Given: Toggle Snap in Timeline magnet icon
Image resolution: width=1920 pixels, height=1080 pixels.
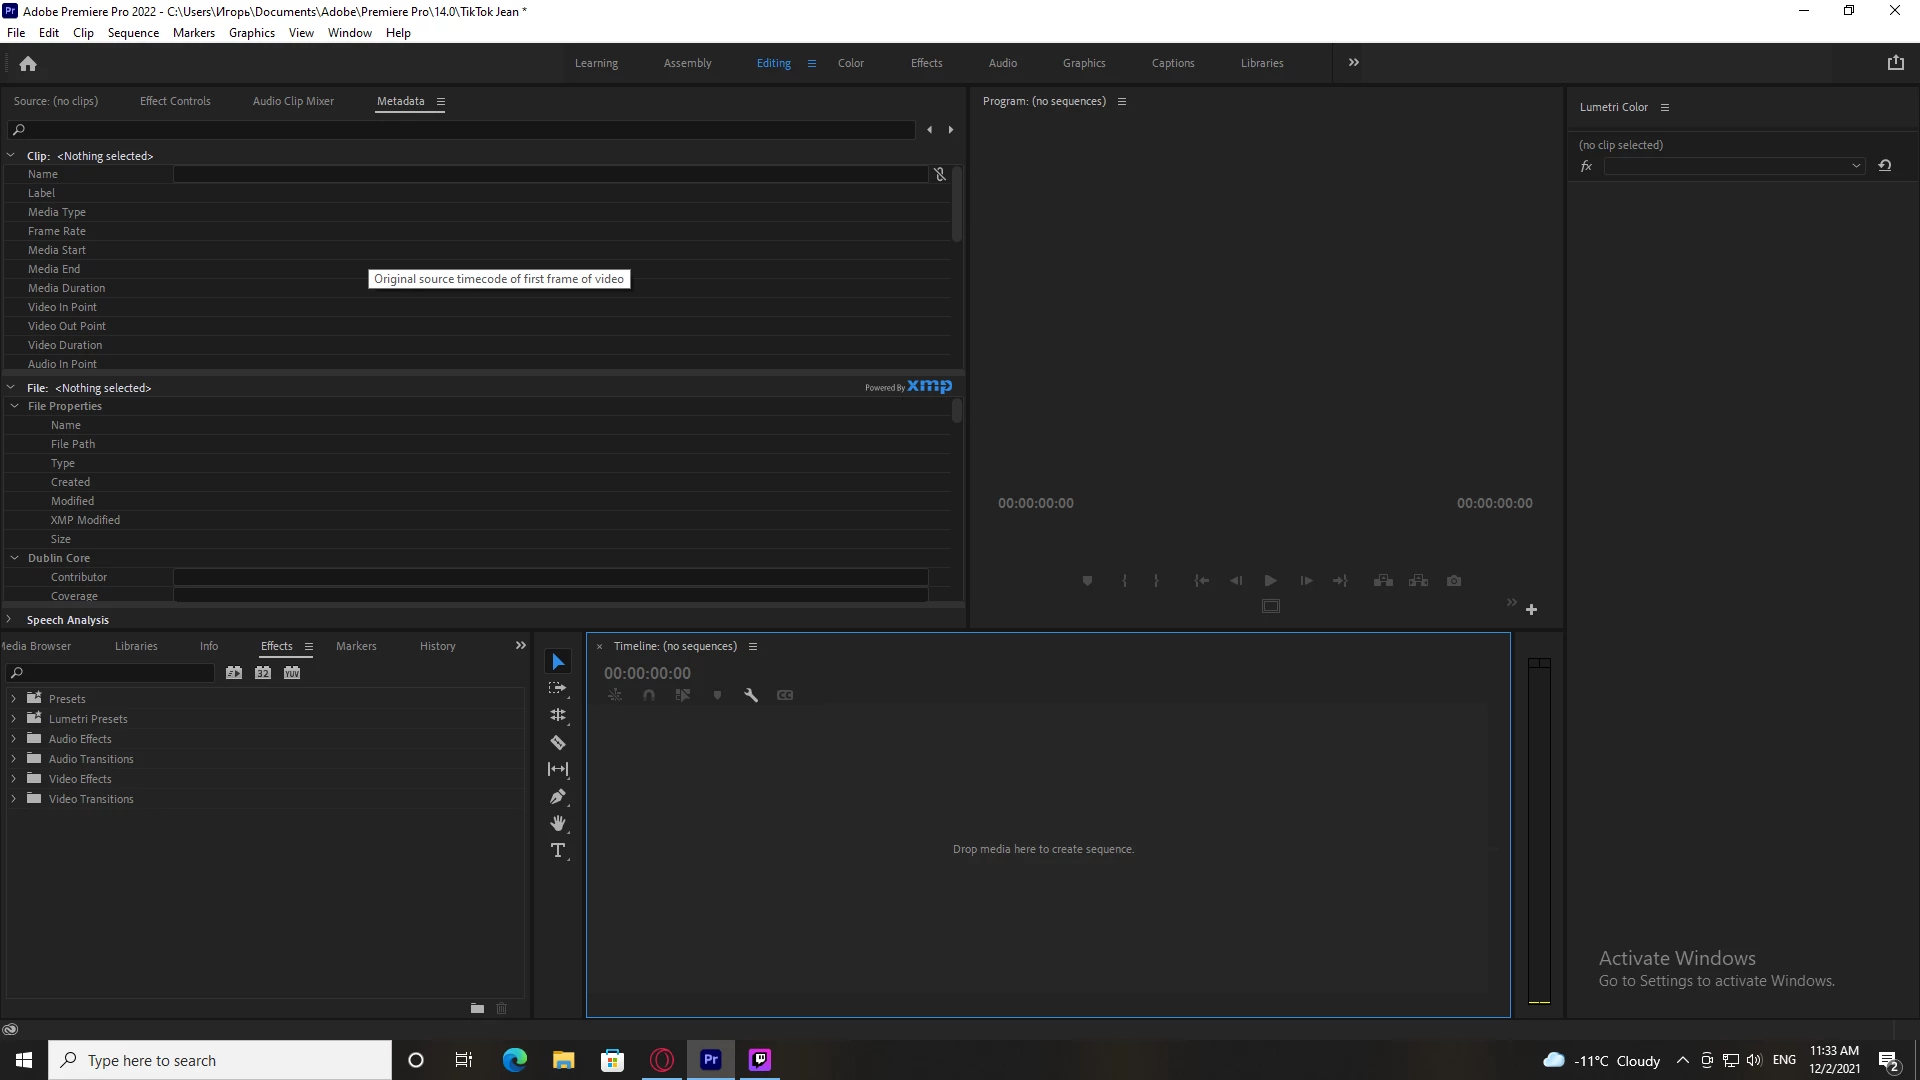Looking at the screenshot, I should [x=649, y=695].
